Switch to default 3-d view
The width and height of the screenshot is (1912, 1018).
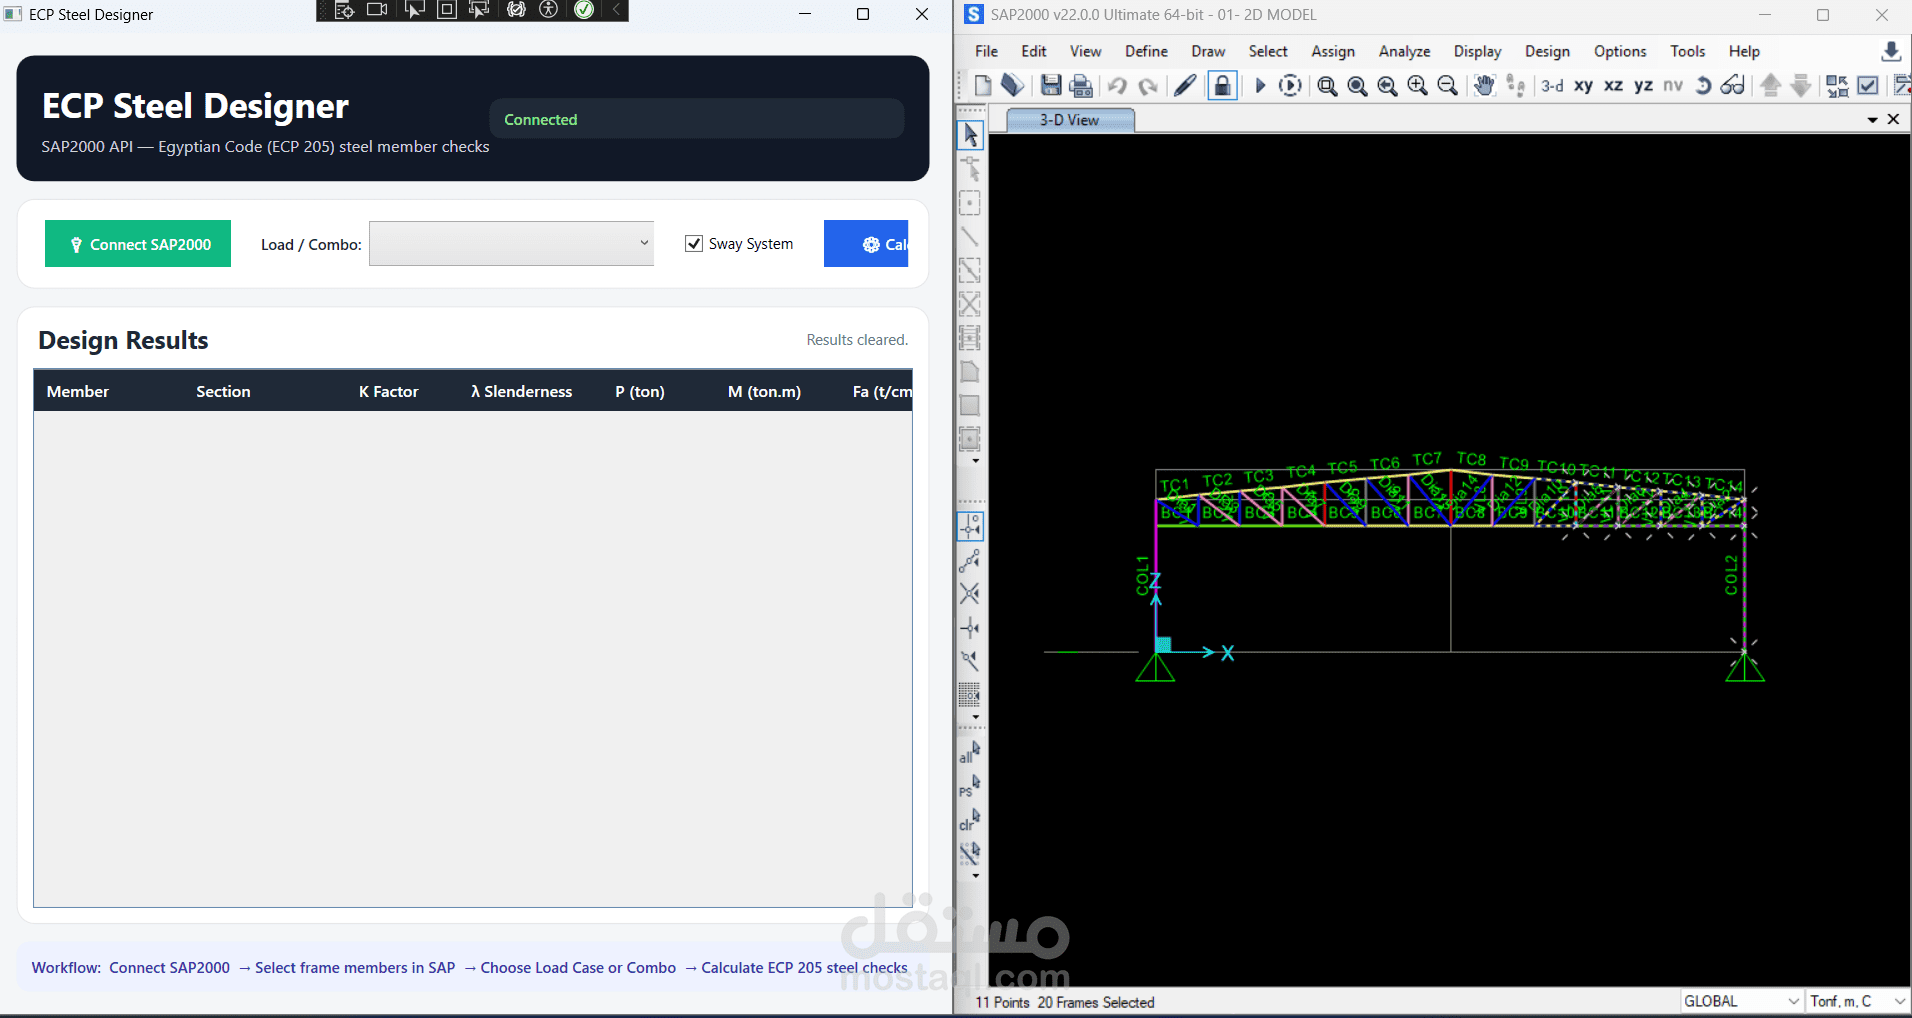click(1552, 86)
